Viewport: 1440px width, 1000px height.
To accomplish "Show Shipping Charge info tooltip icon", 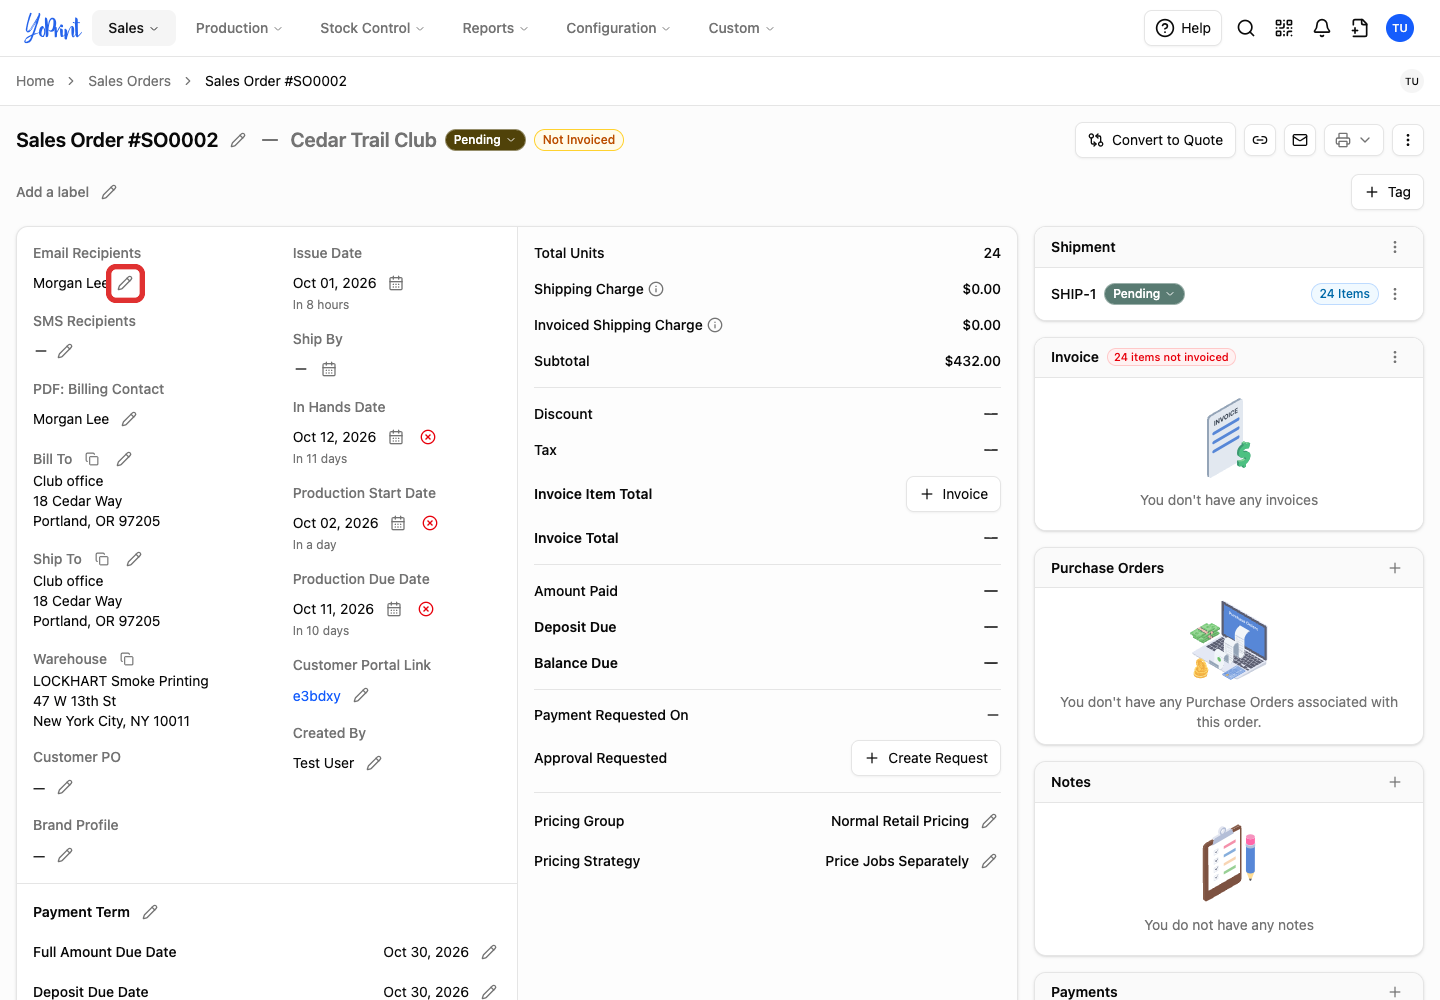I will click(656, 289).
